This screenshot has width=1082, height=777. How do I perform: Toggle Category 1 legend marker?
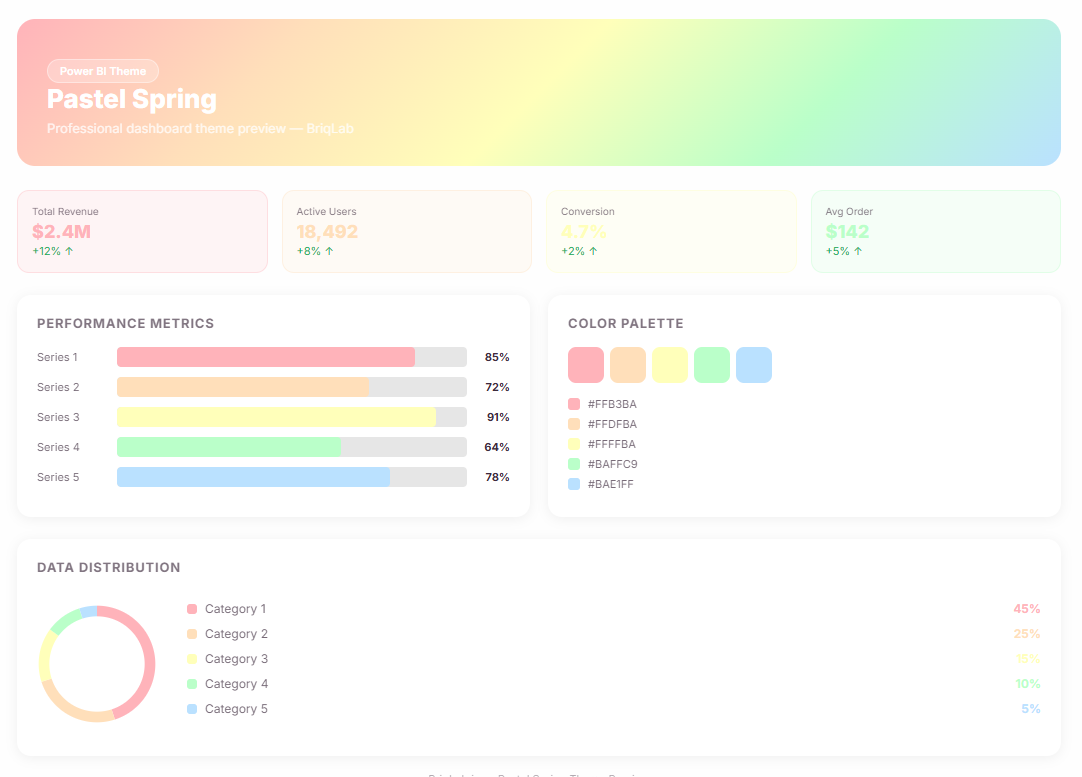tap(192, 609)
